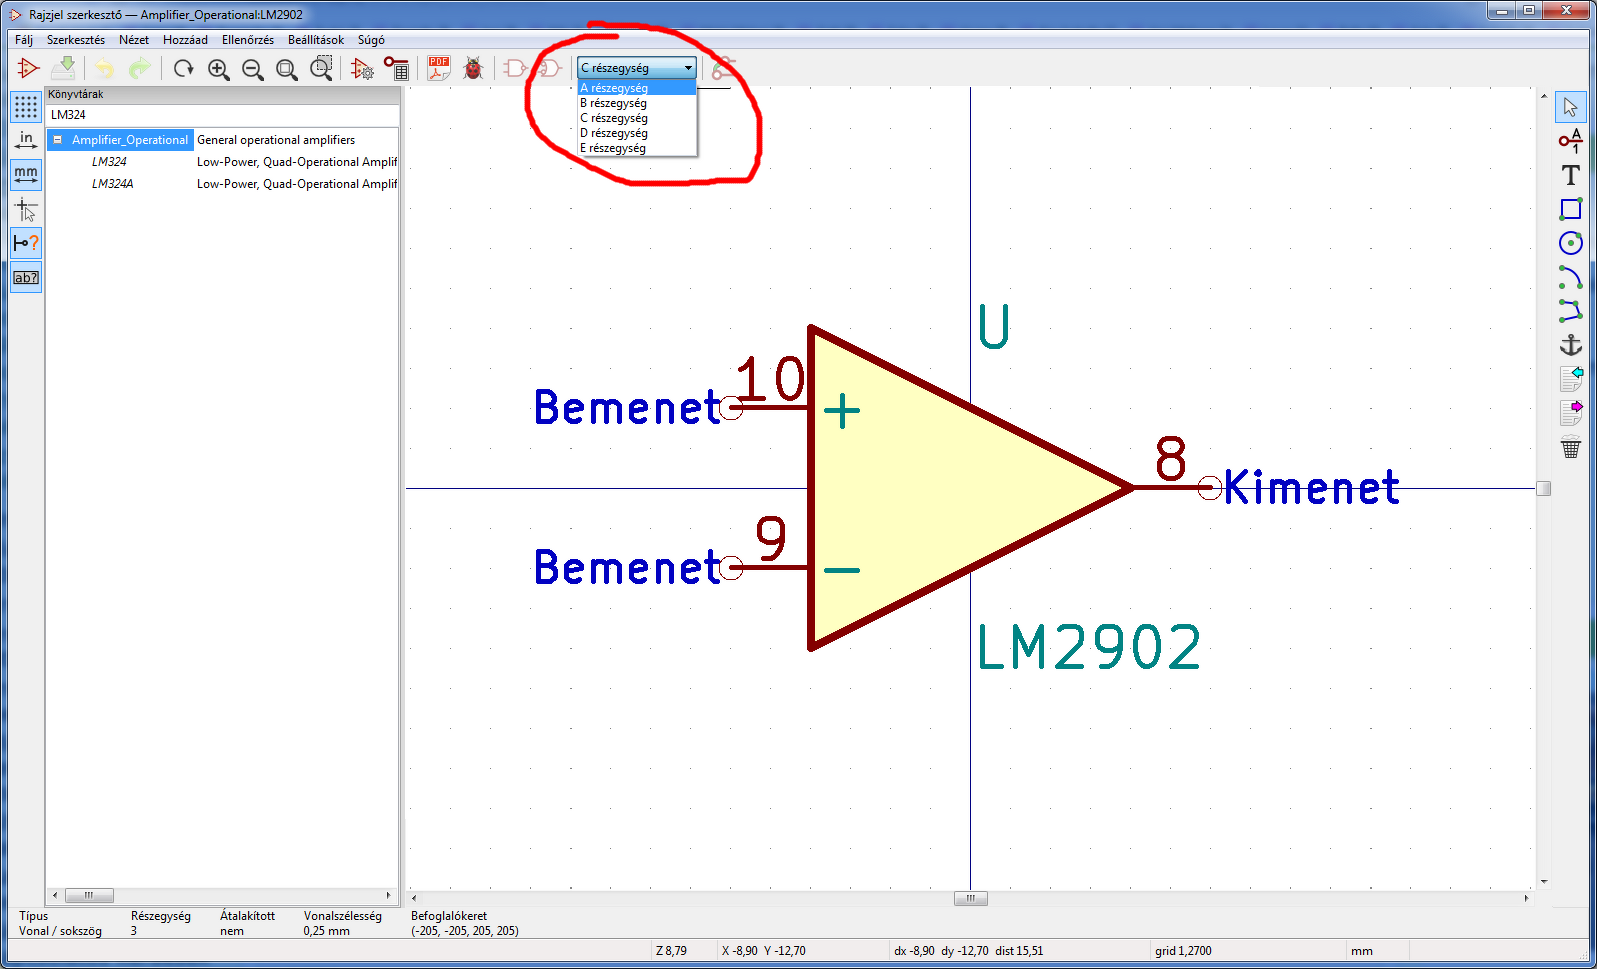Select the symbol anchor tool

click(1571, 345)
